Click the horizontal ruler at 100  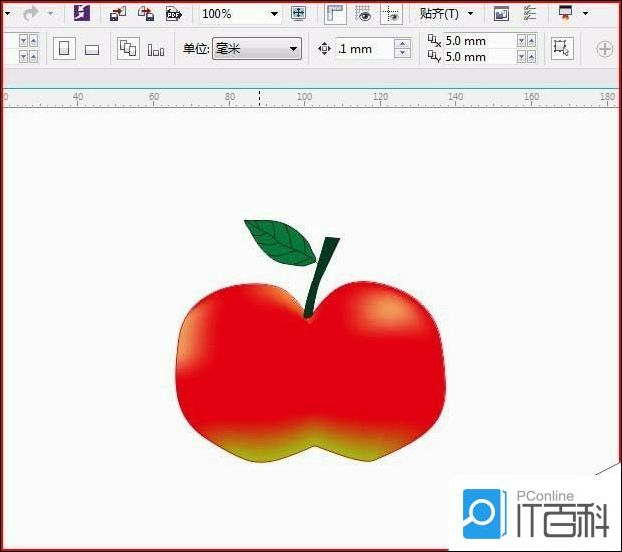tap(304, 98)
